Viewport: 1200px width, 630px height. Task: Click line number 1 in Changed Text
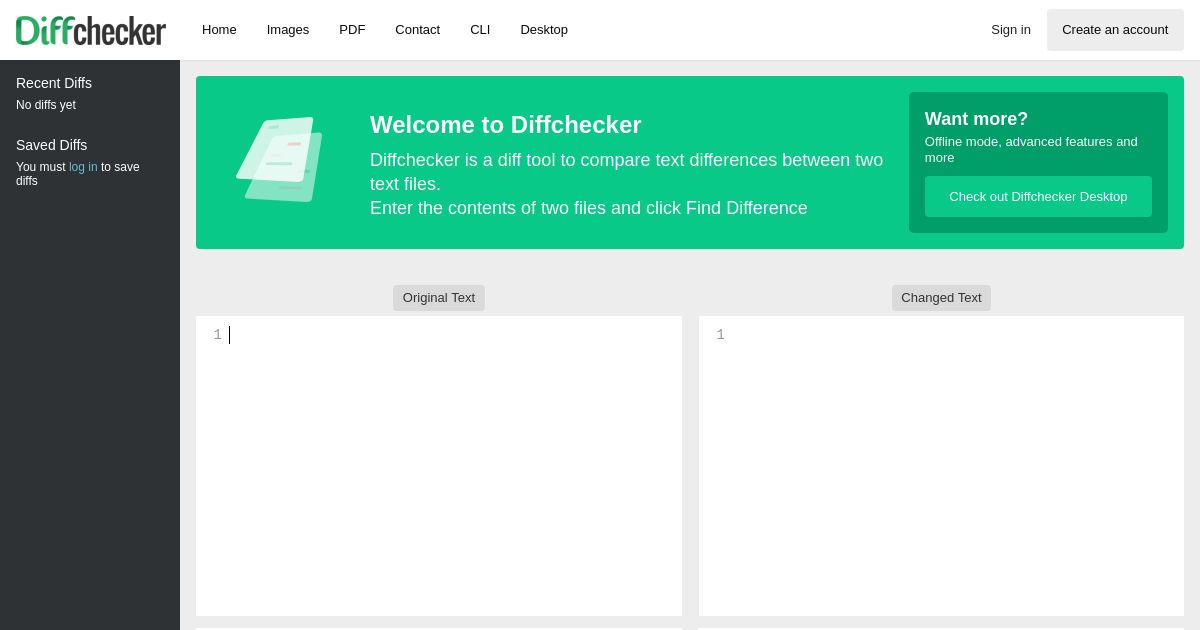720,335
